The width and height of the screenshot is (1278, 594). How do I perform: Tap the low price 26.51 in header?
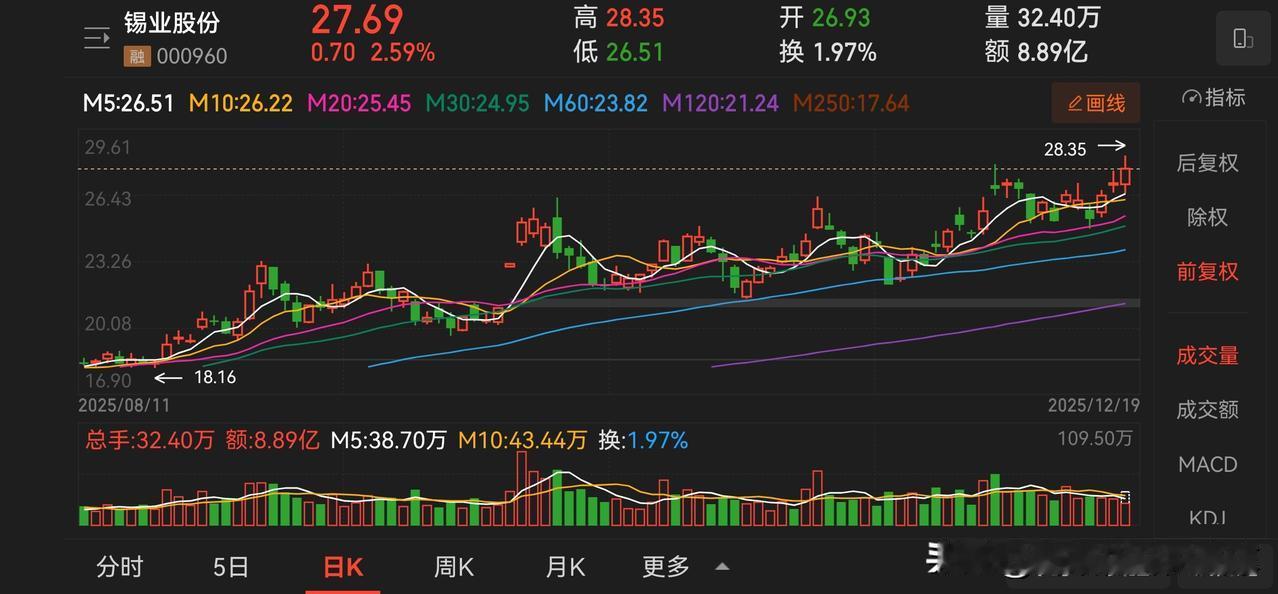tap(634, 51)
